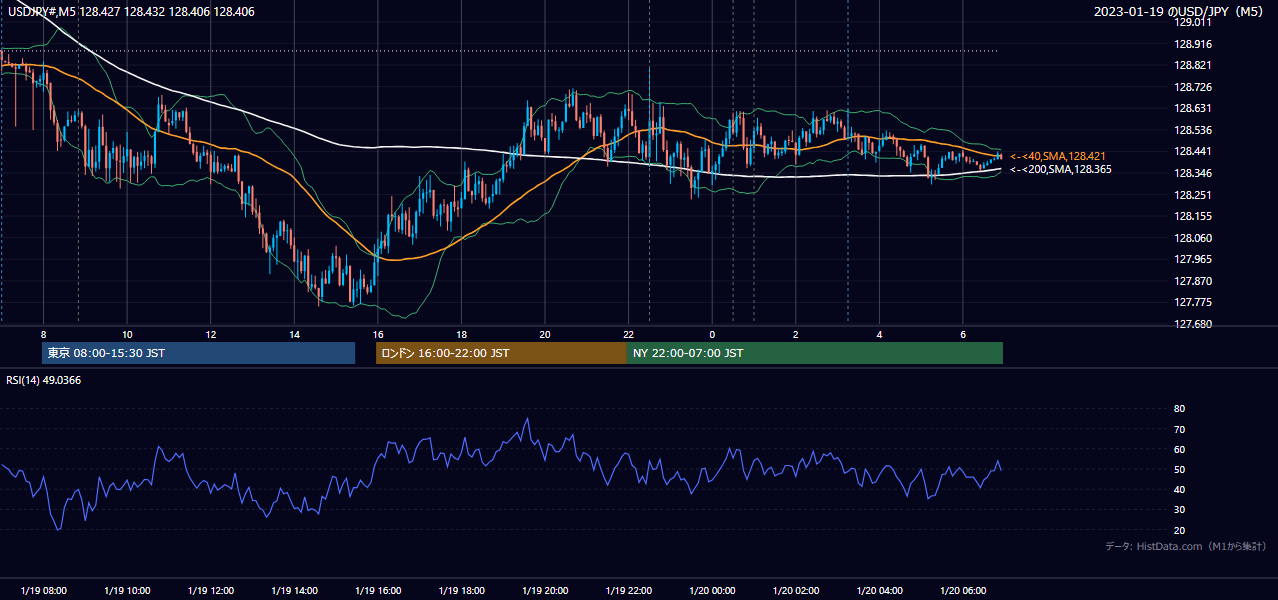Screen dimensions: 1278x600
Task: Click hour label 14 under the price chart
Action: click(x=294, y=334)
